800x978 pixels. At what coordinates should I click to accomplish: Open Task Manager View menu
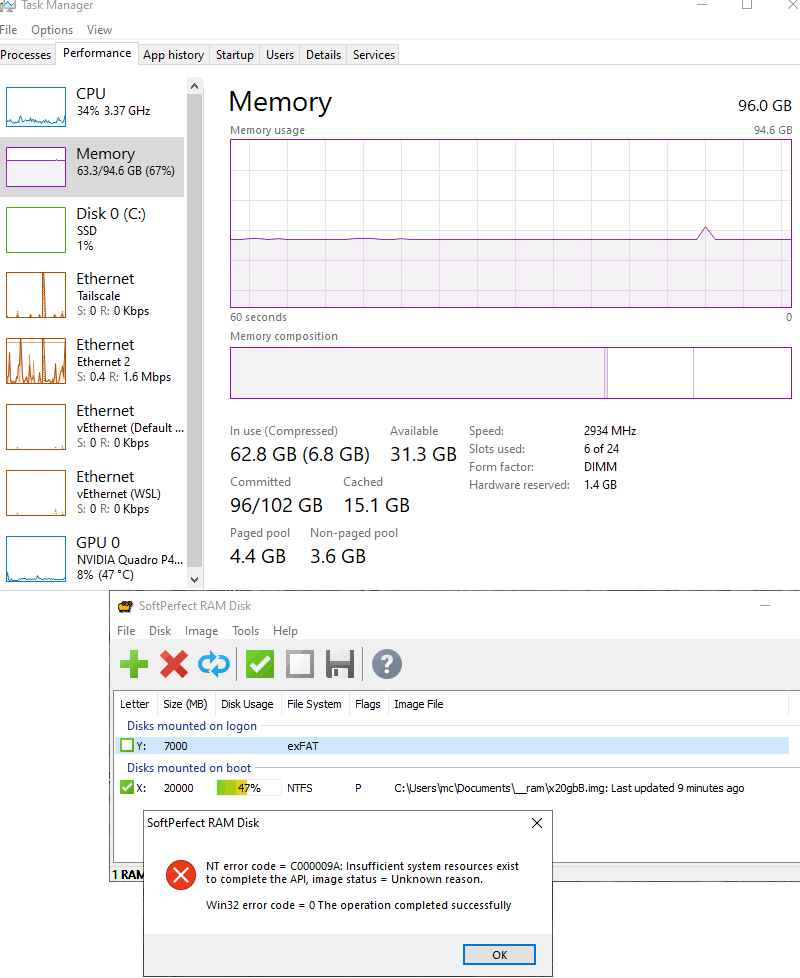pyautogui.click(x=99, y=30)
